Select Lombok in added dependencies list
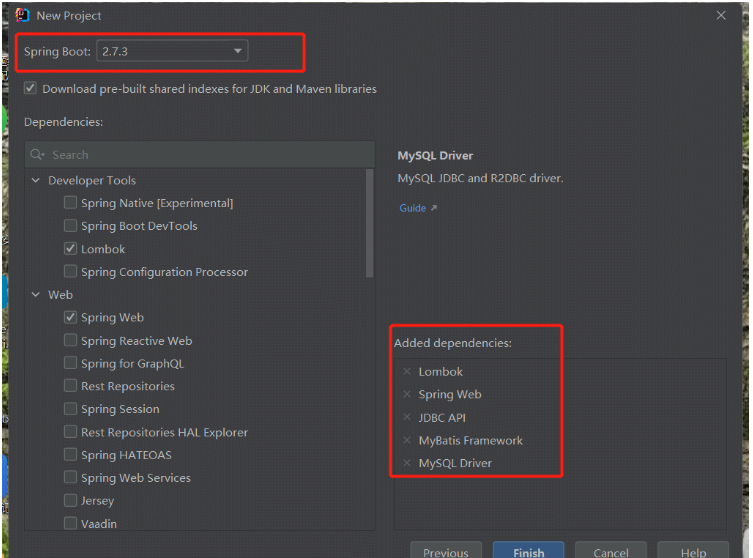The image size is (753, 558). coord(440,371)
